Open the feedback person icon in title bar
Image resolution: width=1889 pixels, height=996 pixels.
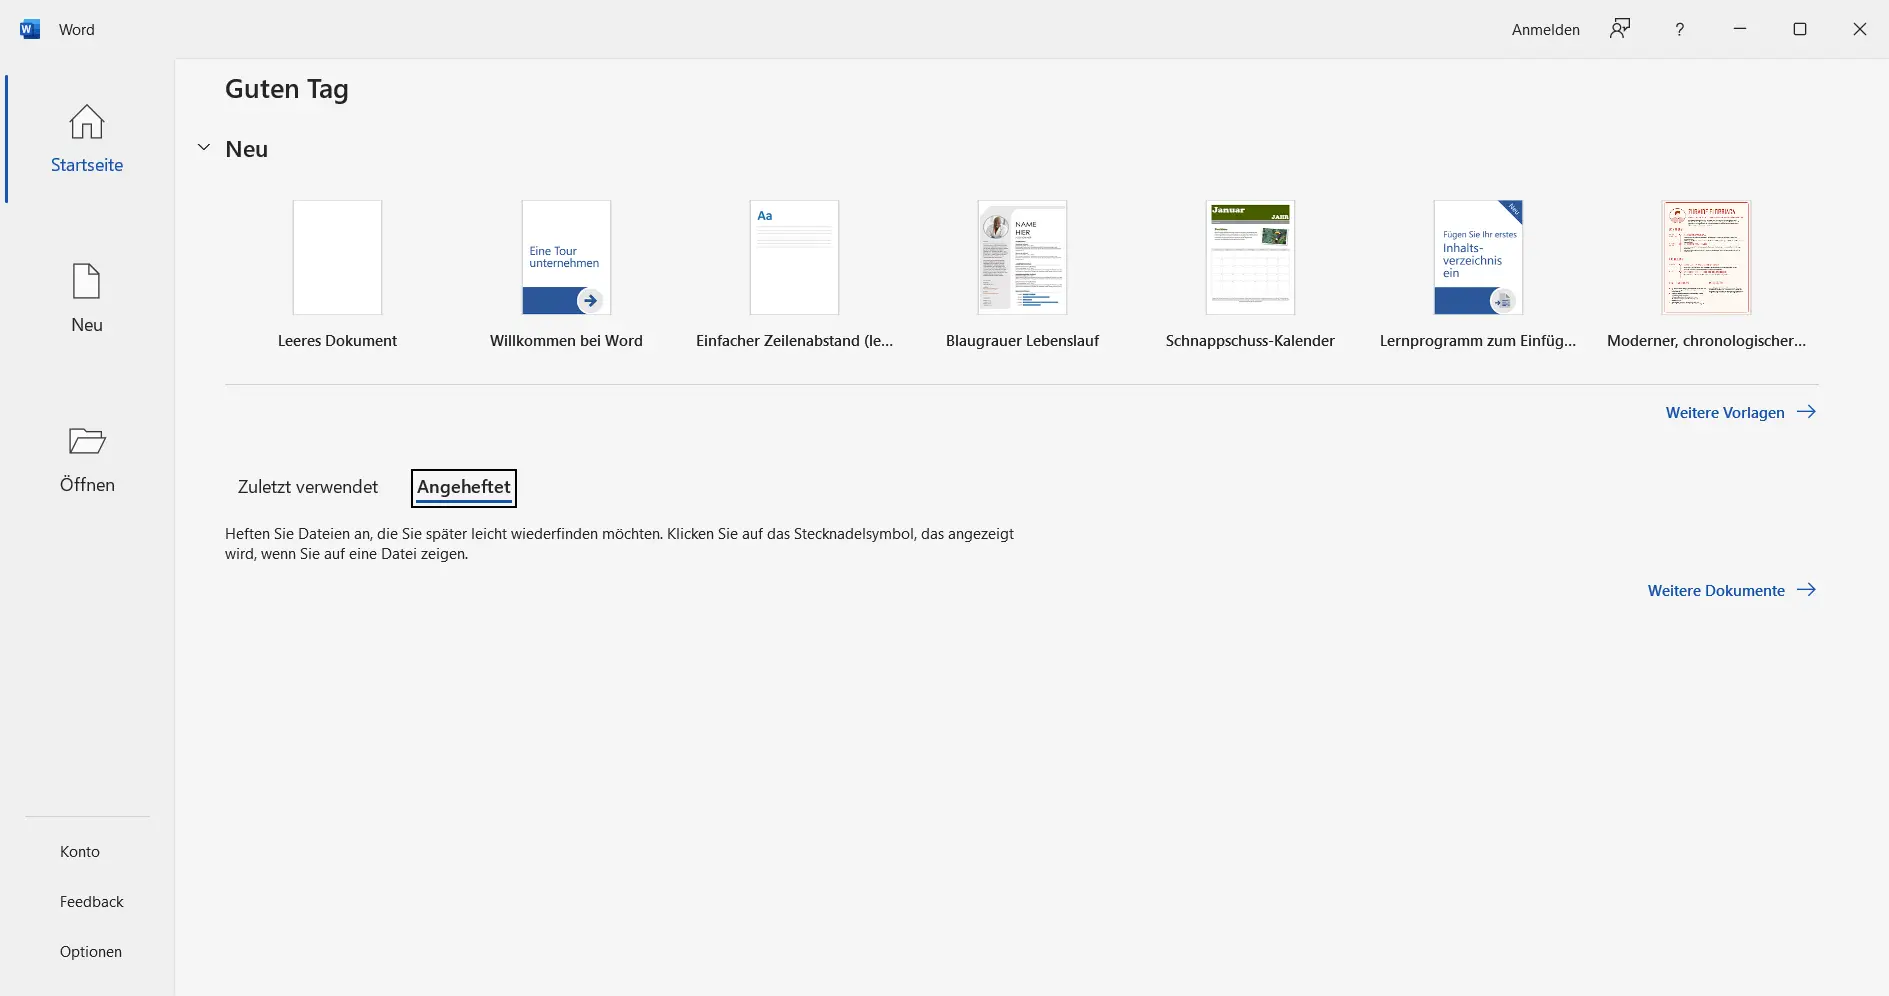tap(1619, 29)
